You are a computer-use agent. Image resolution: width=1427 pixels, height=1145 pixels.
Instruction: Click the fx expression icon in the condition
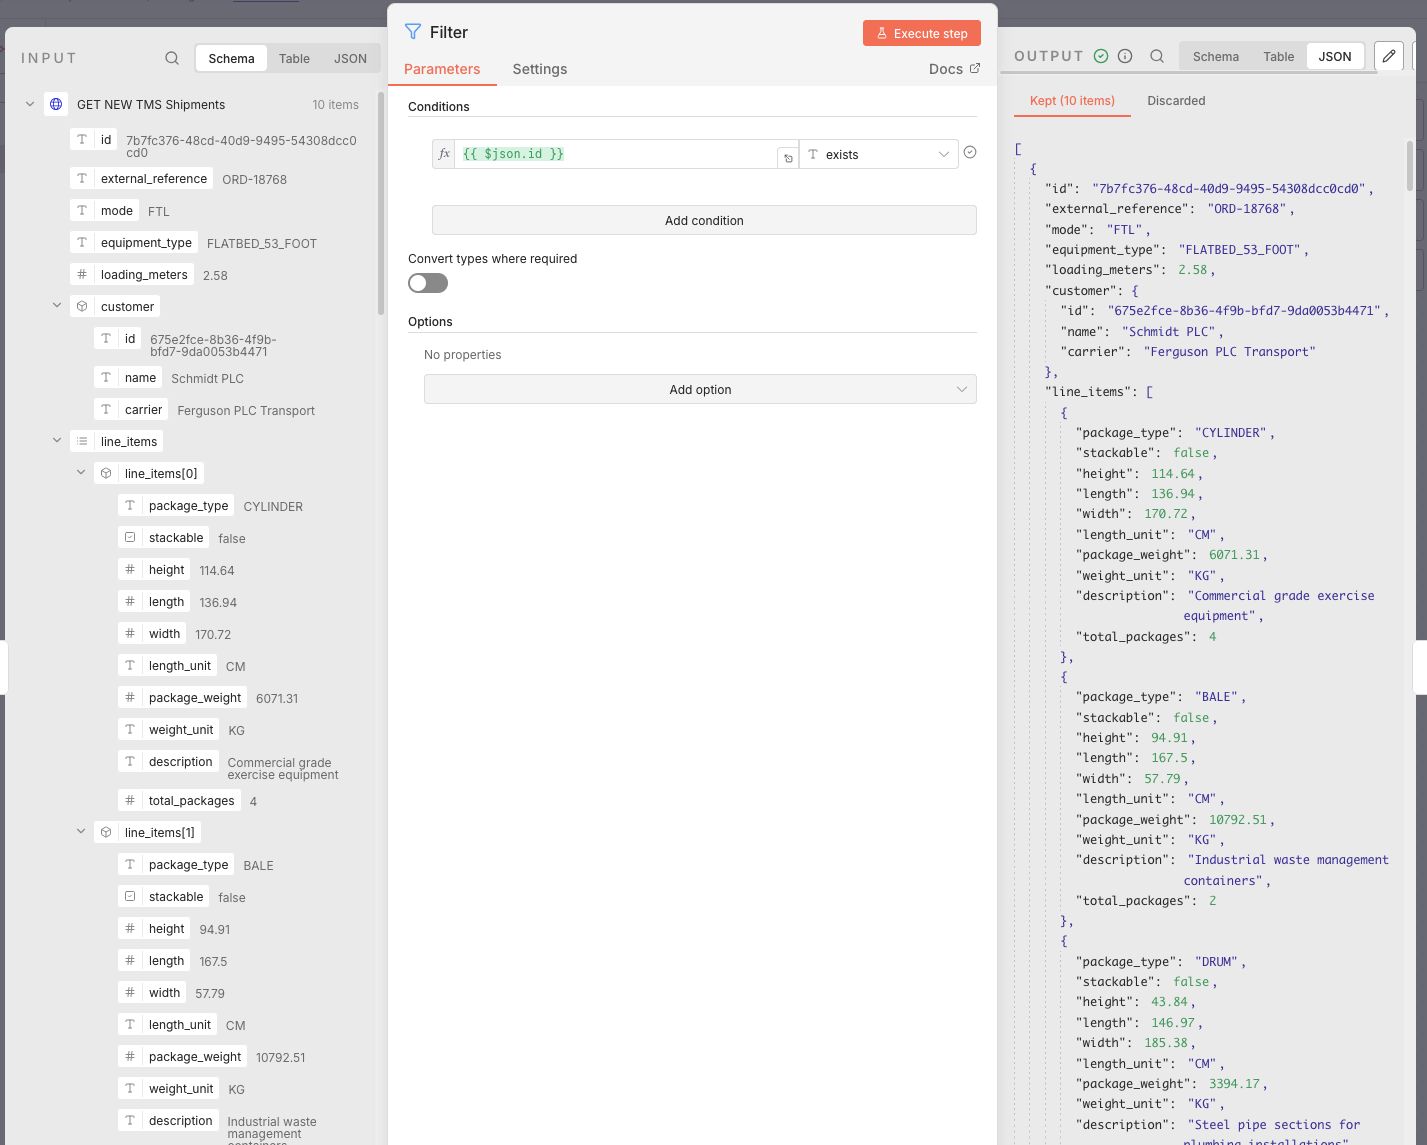(444, 154)
